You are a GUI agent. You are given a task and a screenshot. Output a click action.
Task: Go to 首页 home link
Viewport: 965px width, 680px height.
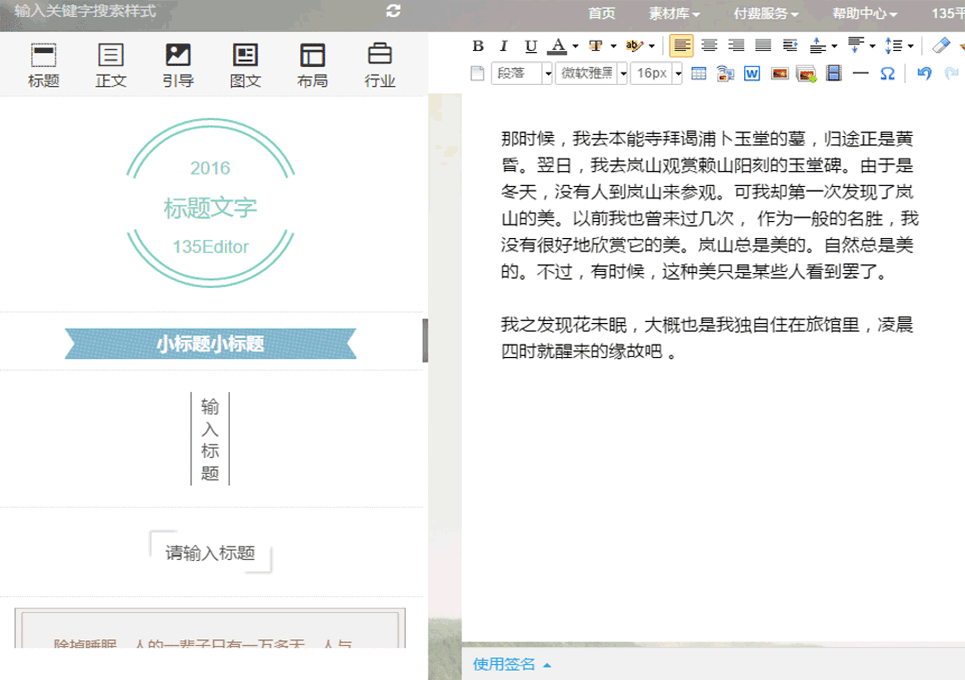click(602, 13)
